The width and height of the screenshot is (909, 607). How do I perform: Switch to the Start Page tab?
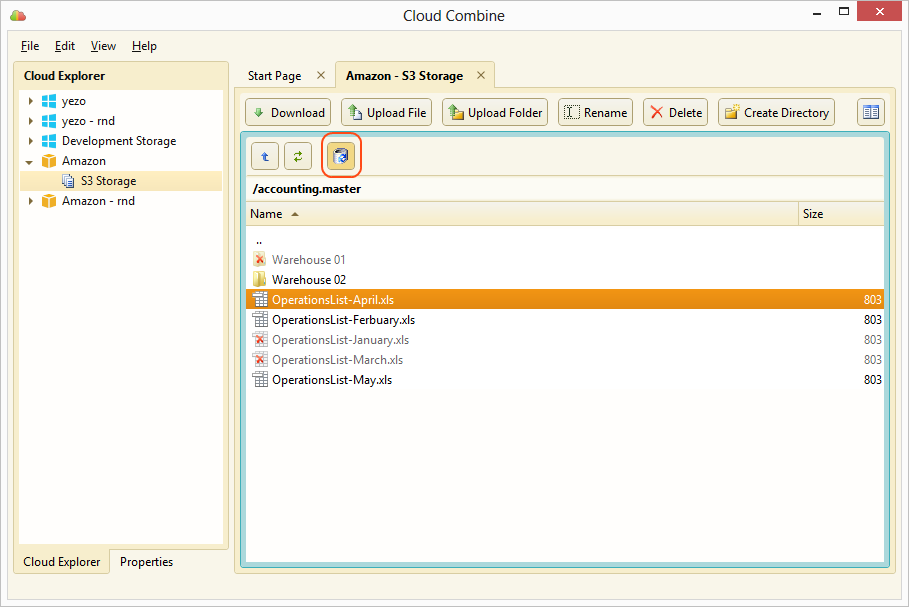[x=275, y=76]
